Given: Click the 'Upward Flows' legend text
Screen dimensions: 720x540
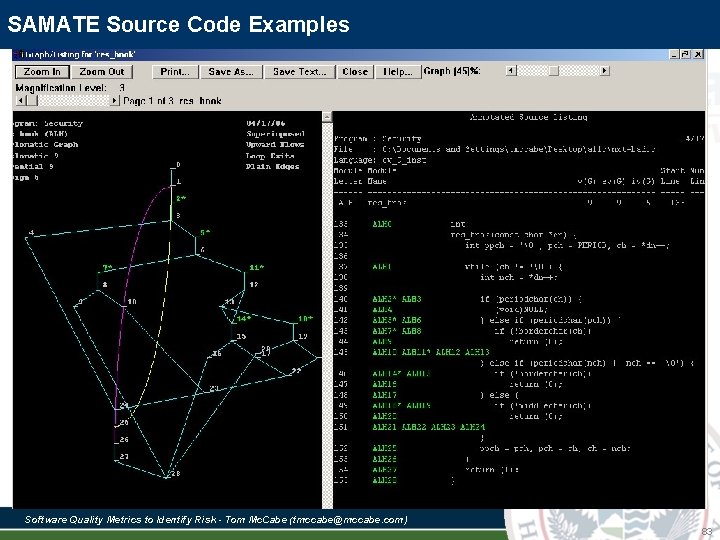Looking at the screenshot, I should [275, 145].
